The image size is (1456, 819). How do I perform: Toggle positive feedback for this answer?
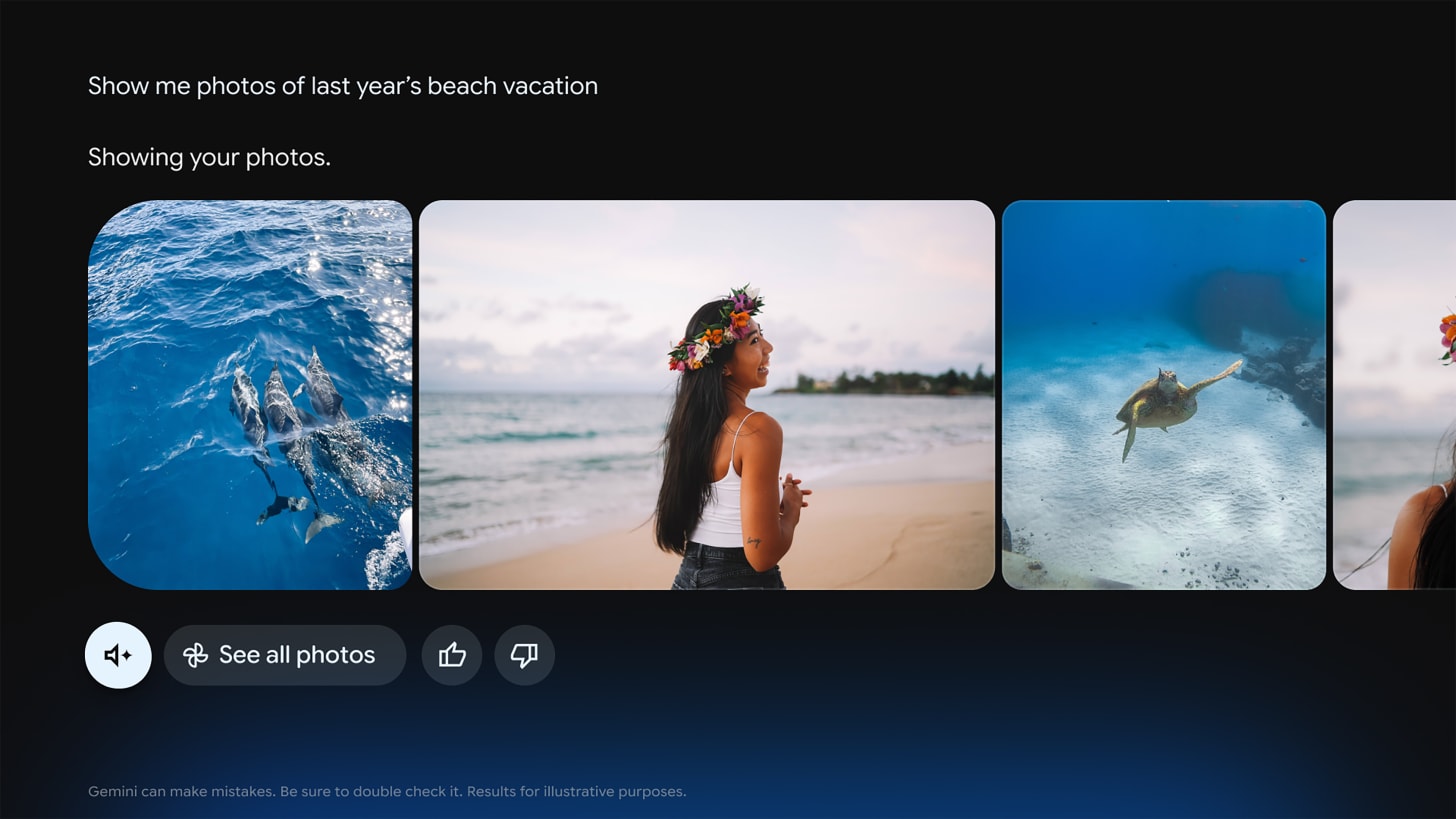point(452,655)
